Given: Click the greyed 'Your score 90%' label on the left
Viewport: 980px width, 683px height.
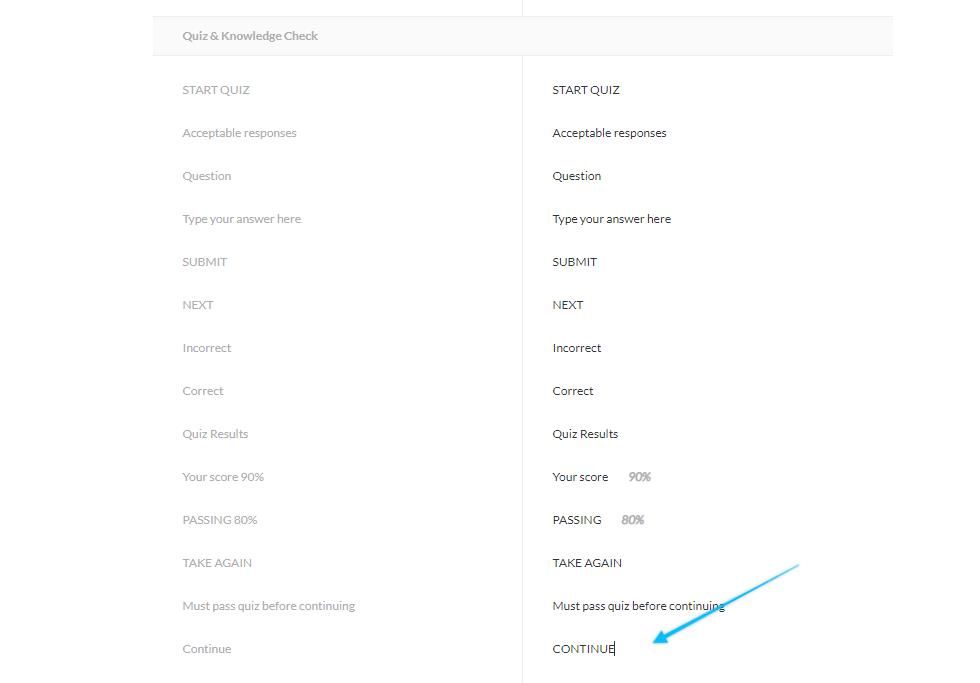Looking at the screenshot, I should (x=223, y=477).
